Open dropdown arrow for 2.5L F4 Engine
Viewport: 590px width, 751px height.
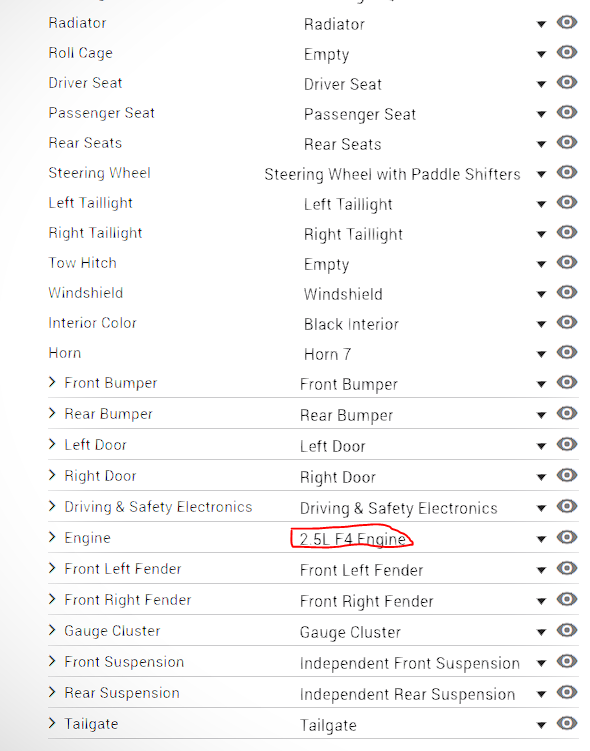(x=541, y=539)
